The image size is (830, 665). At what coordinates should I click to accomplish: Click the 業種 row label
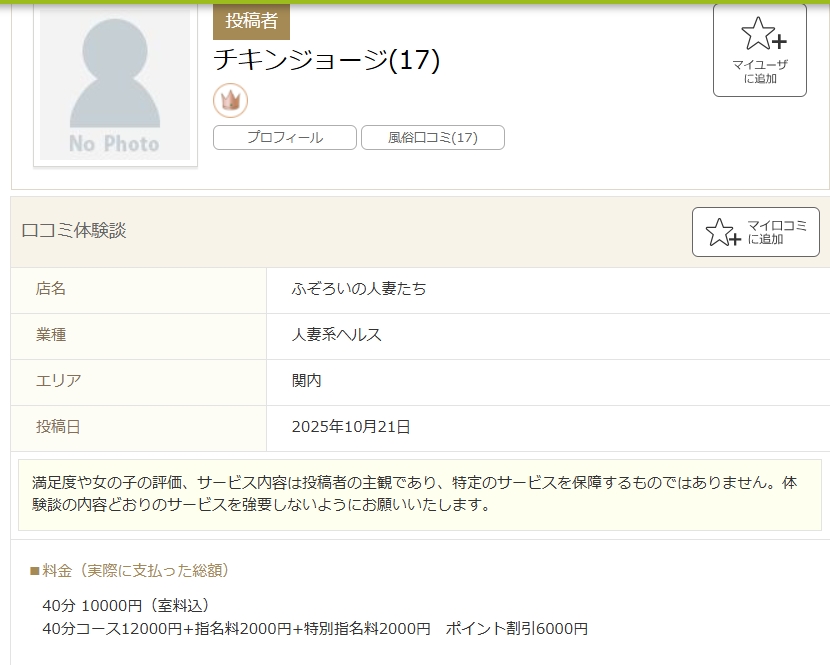coord(51,335)
